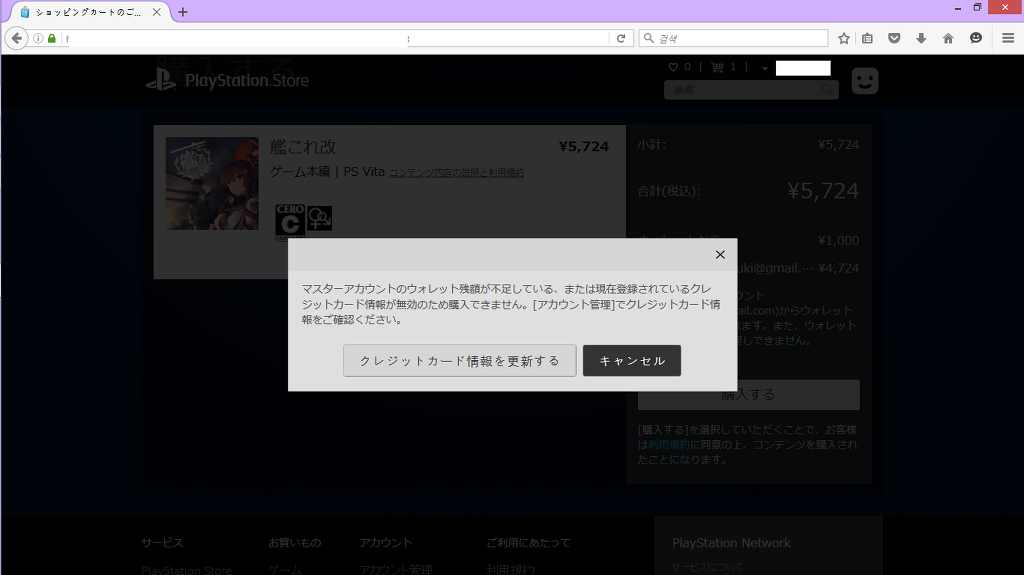Click the PlayStation Store logo
Viewport: 1024px width, 575px height.
pyautogui.click(x=227, y=80)
